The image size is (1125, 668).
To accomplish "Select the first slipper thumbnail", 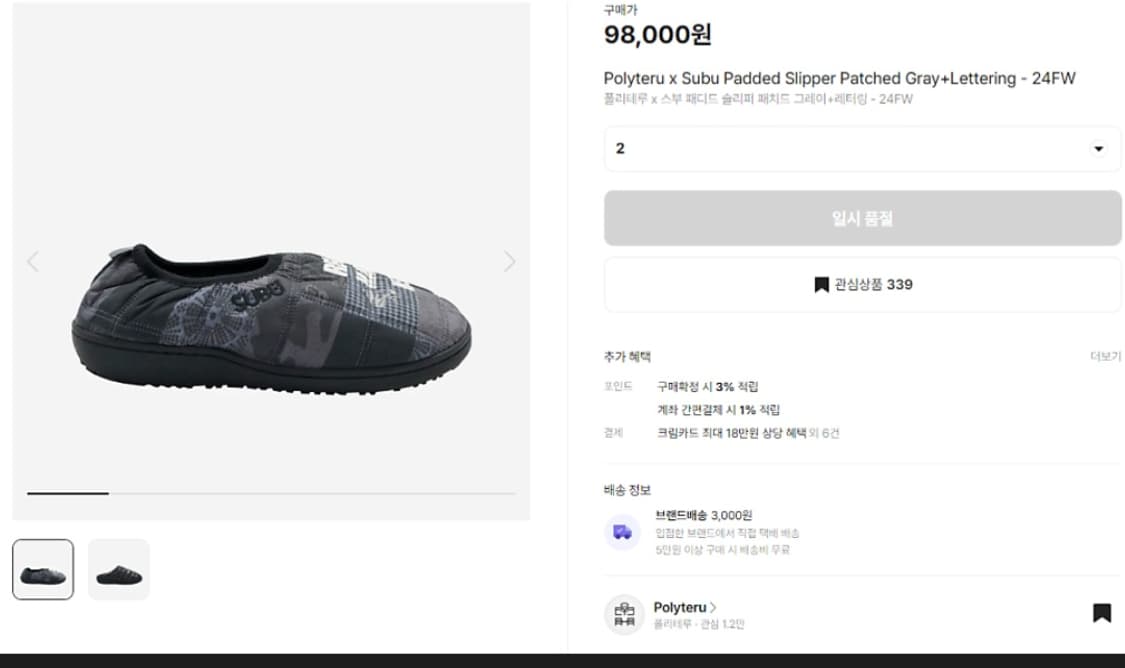I will 43,570.
